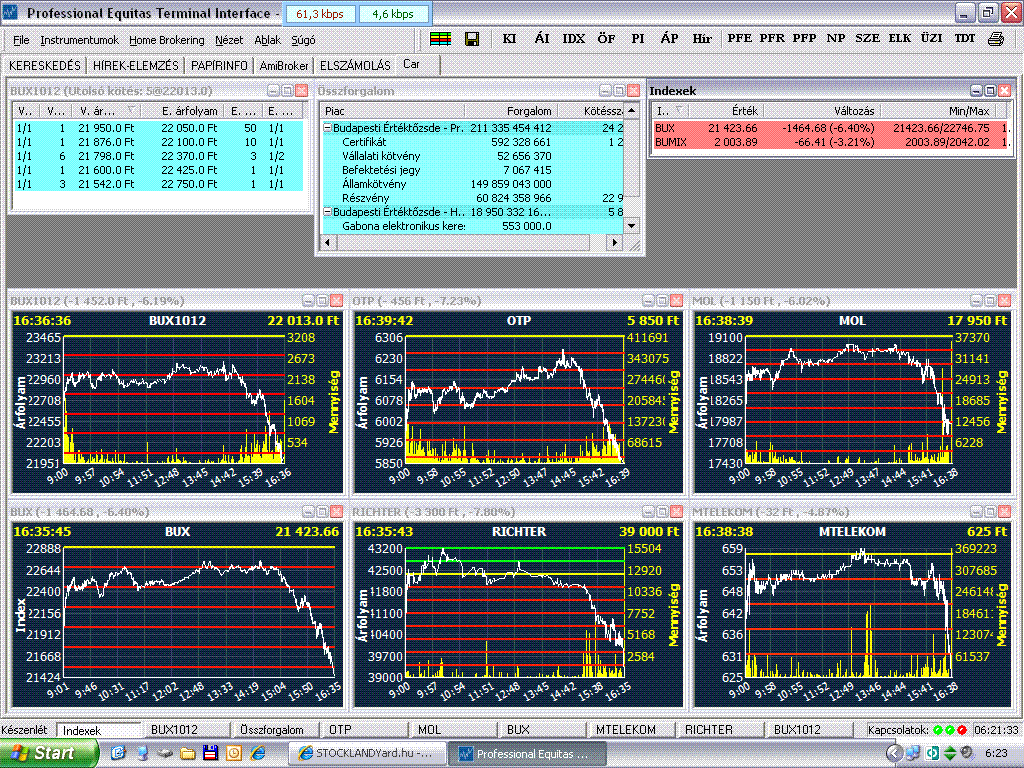Activate RICHTER window from bottom bar
Viewport: 1024px width, 768px height.
718,729
